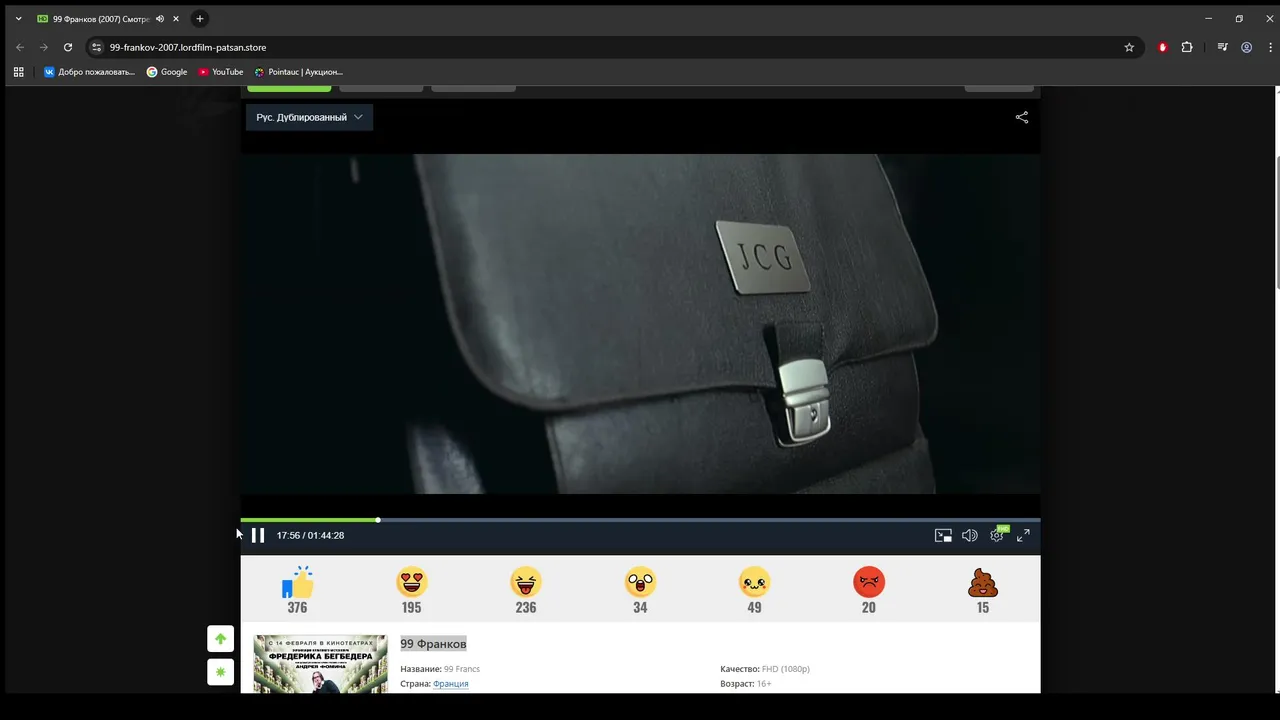This screenshot has height=720, width=1280.
Task: Enter fullscreen with the expand icon
Action: point(1023,536)
